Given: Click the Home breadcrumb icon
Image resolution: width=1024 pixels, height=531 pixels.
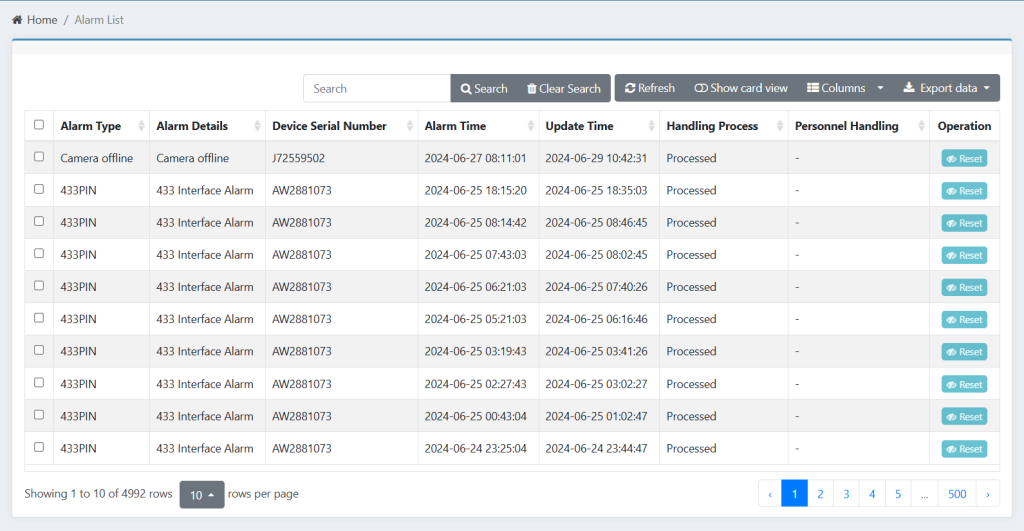Looking at the screenshot, I should pyautogui.click(x=17, y=20).
